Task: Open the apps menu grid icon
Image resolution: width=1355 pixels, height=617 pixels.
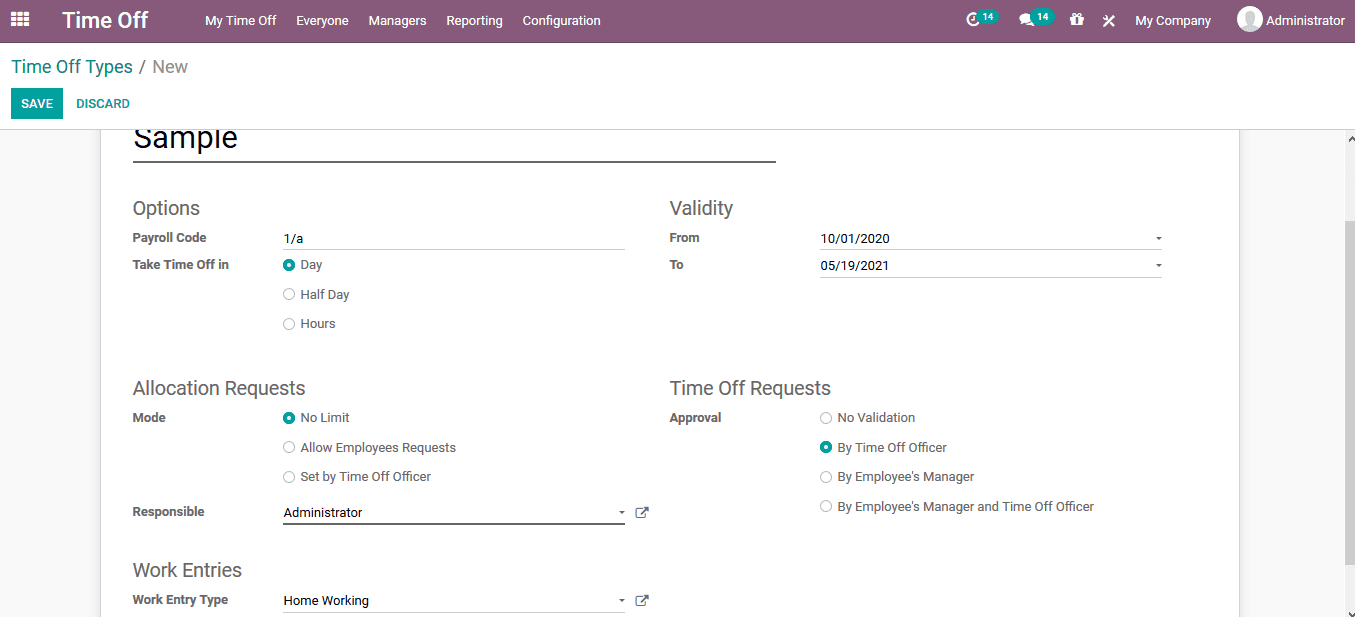Action: pyautogui.click(x=20, y=20)
